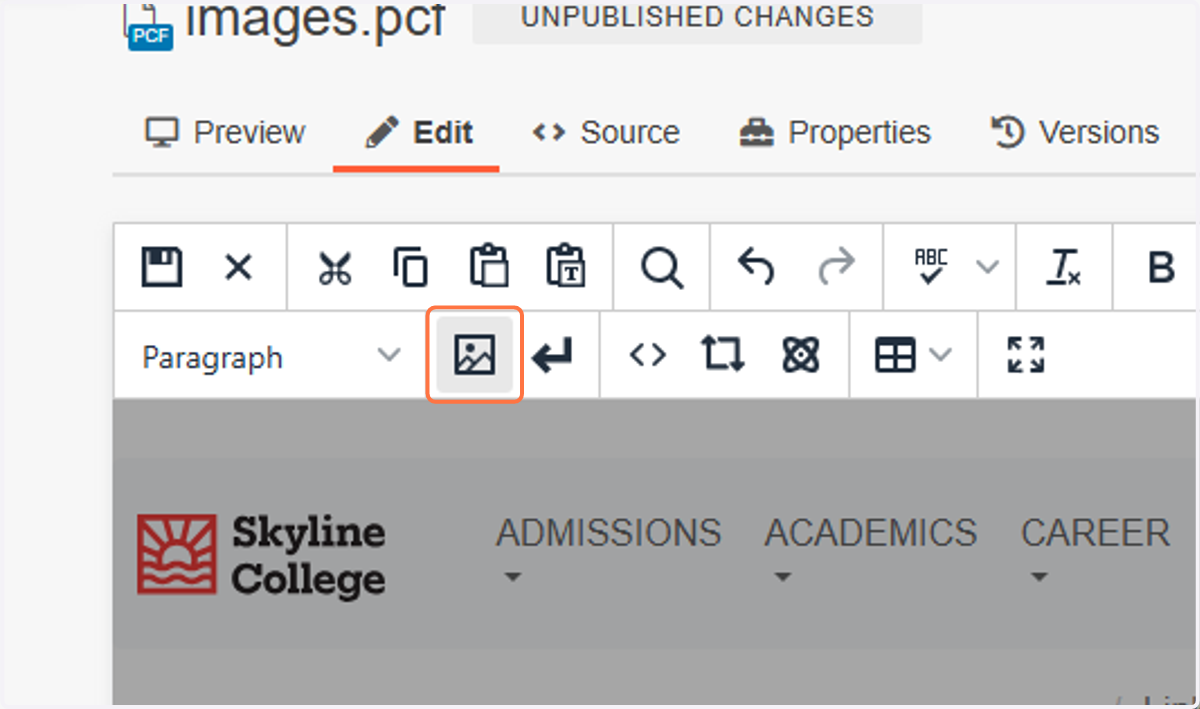Open source code angle brackets icon

coord(647,354)
